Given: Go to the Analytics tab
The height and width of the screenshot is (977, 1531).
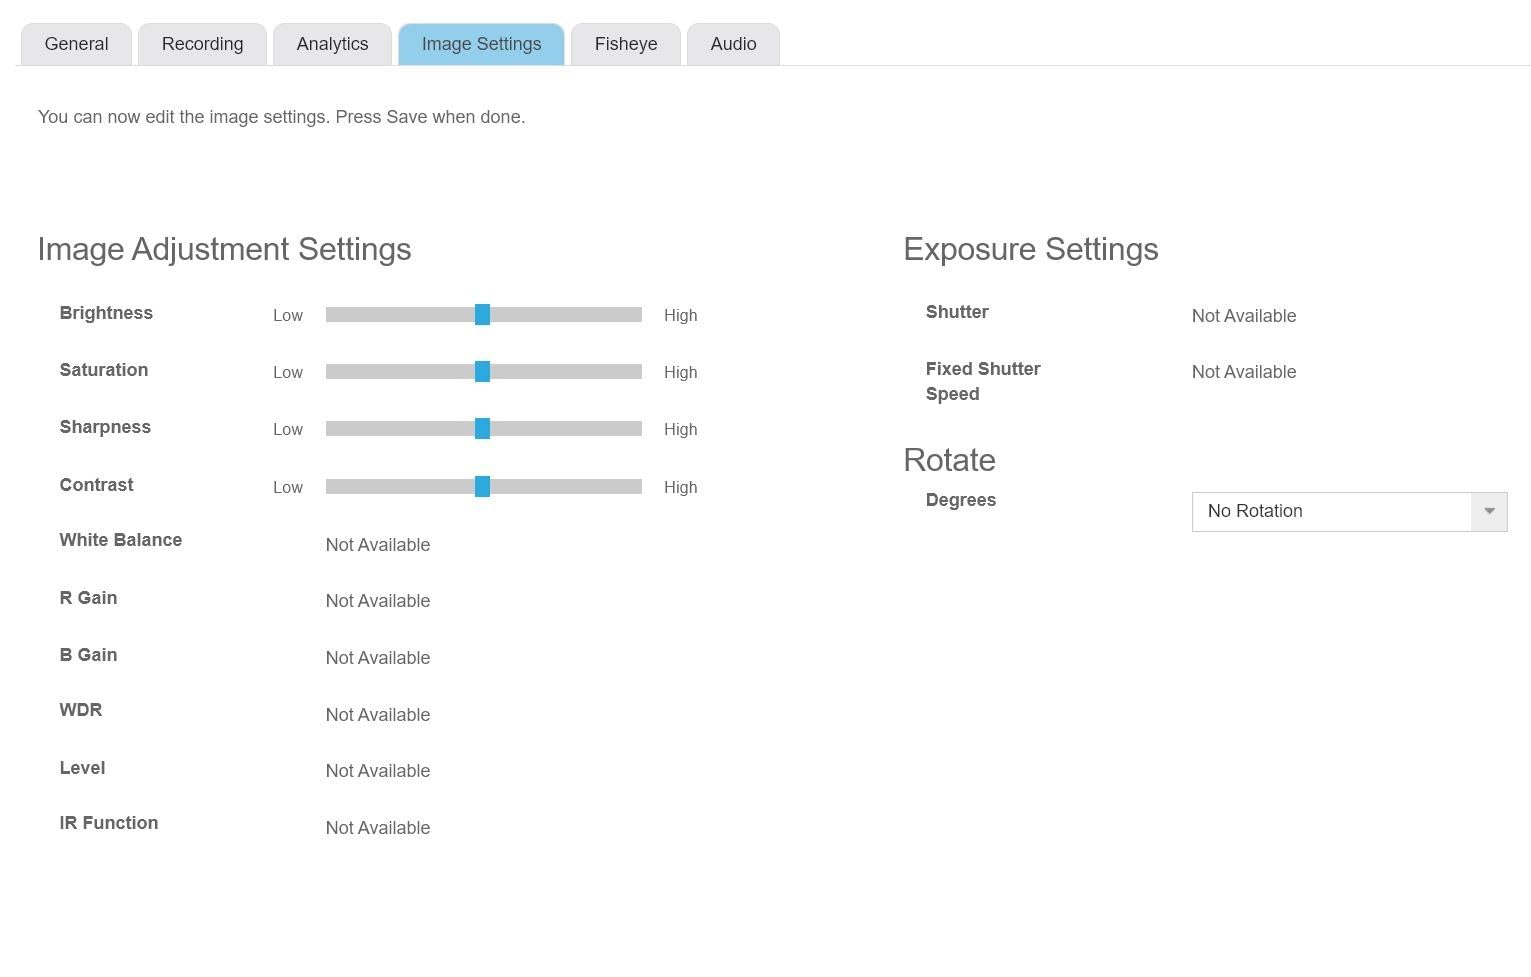Looking at the screenshot, I should [x=332, y=44].
